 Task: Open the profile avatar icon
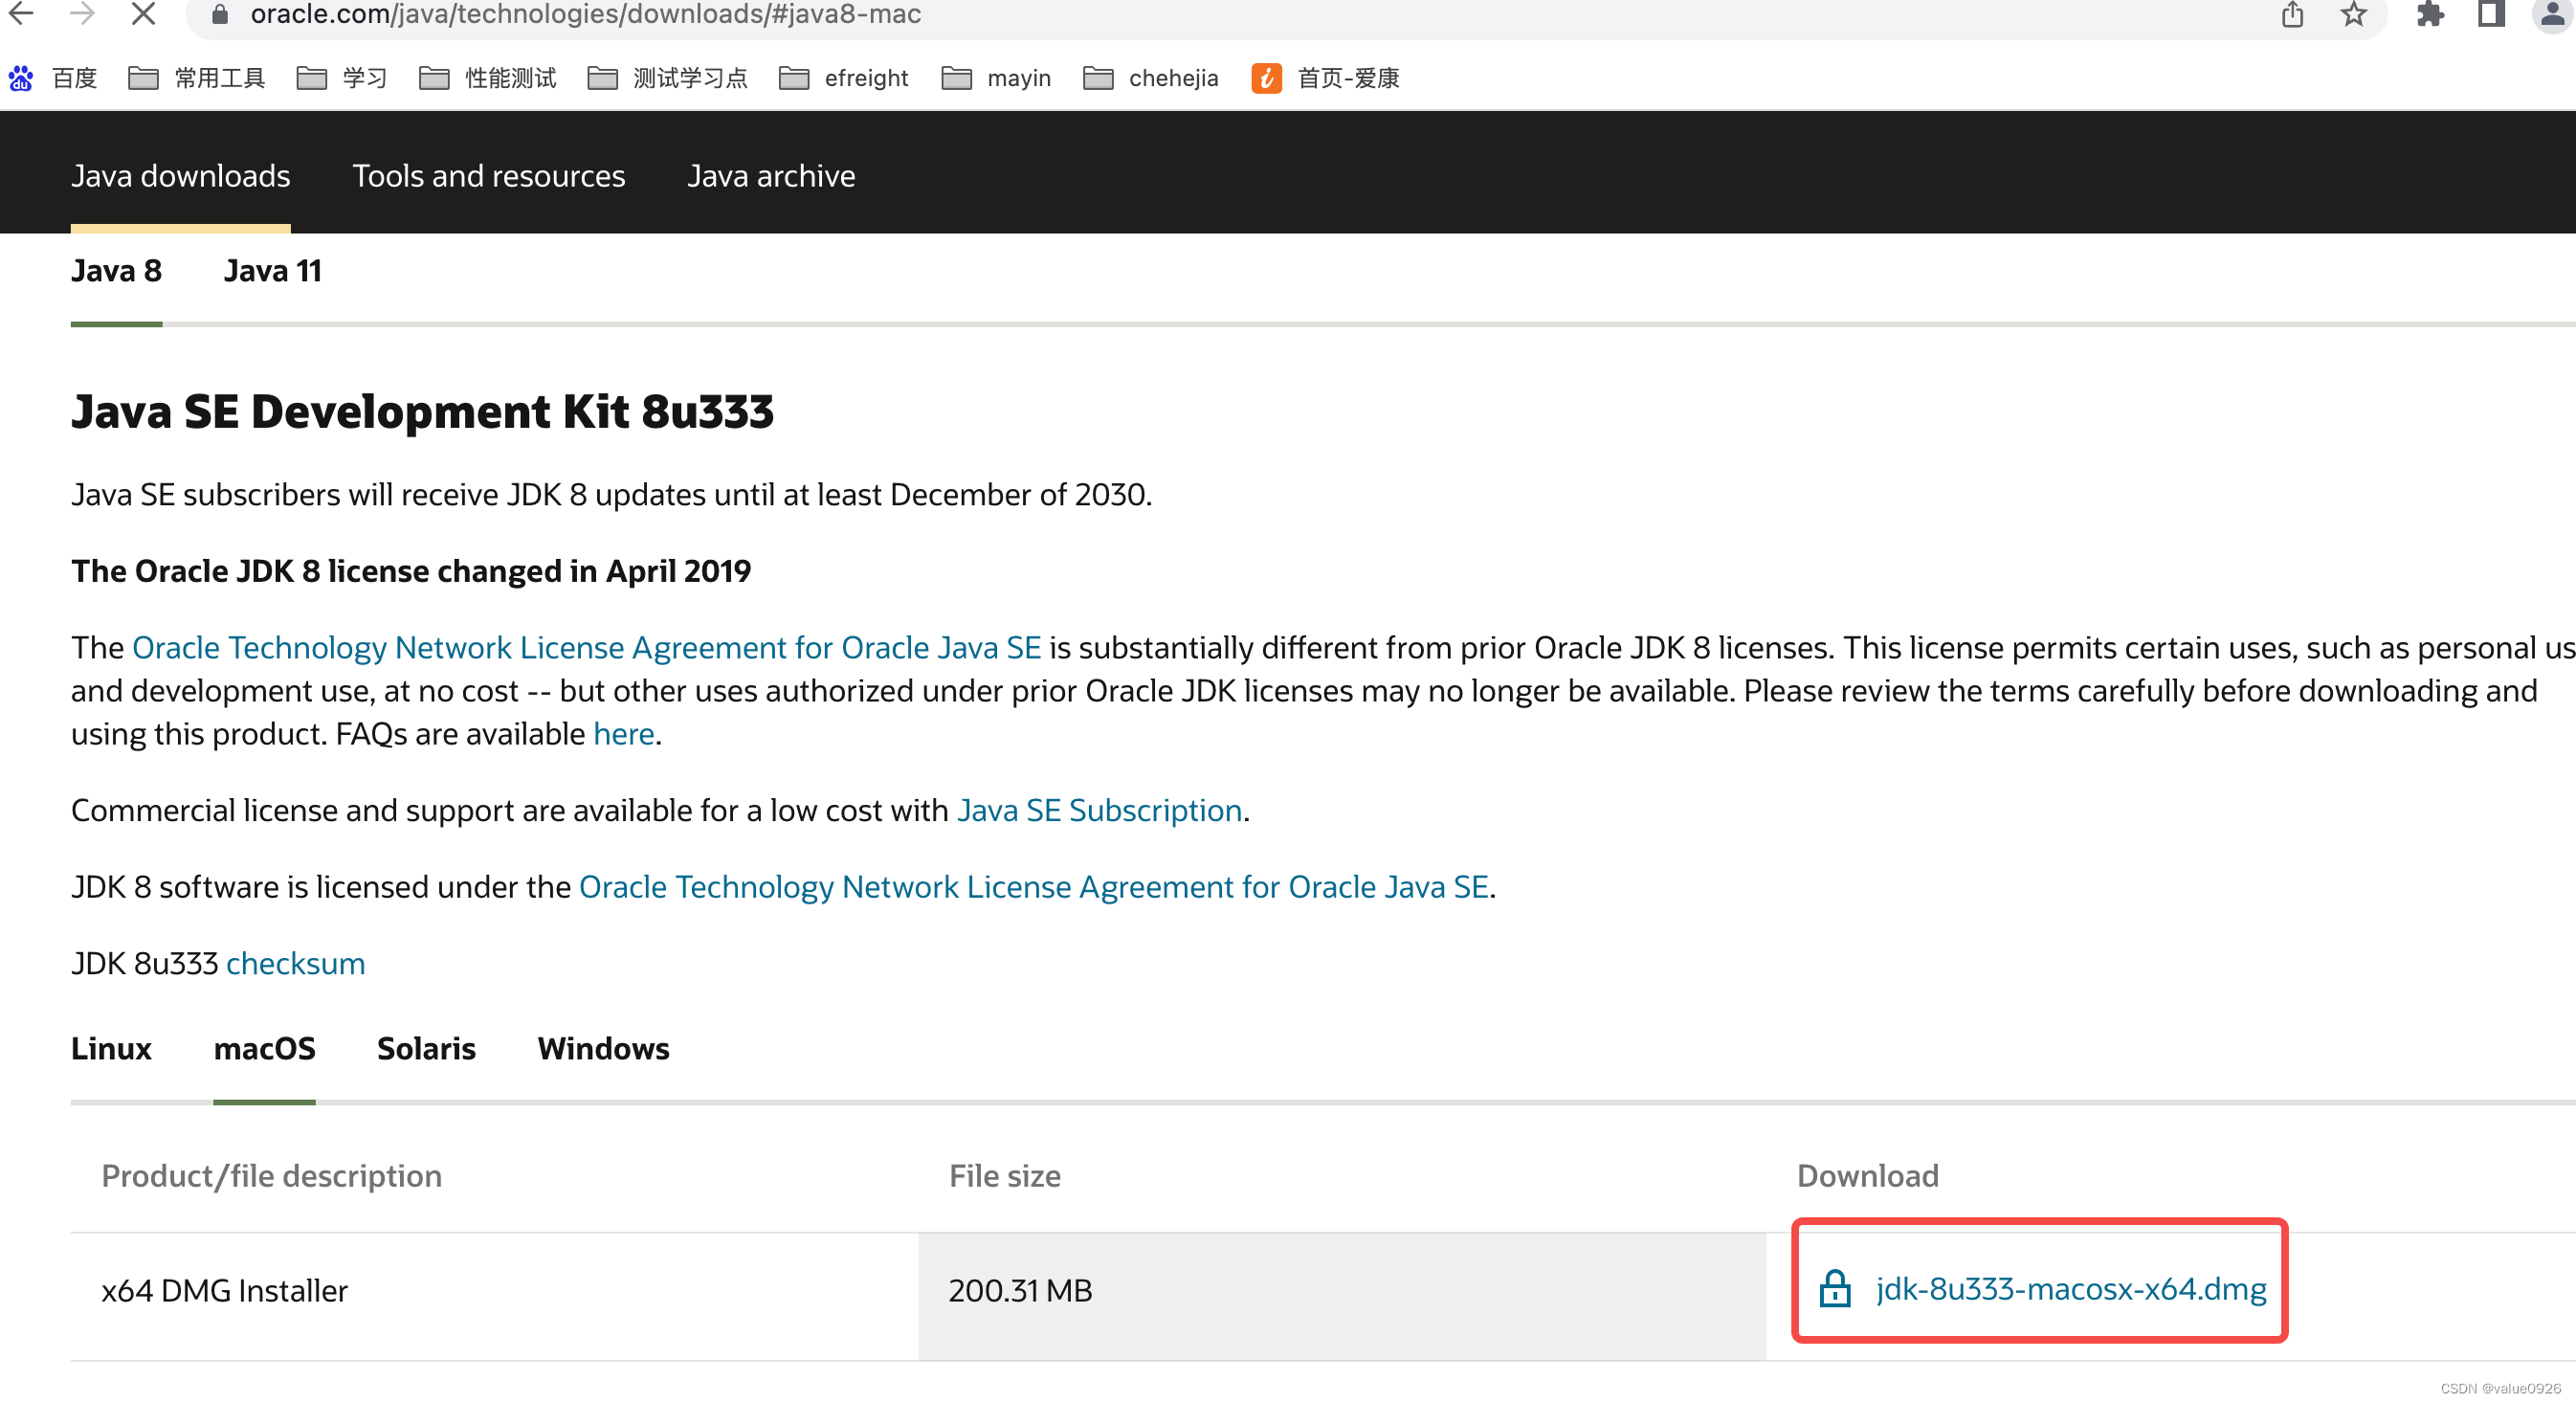click(x=2554, y=14)
